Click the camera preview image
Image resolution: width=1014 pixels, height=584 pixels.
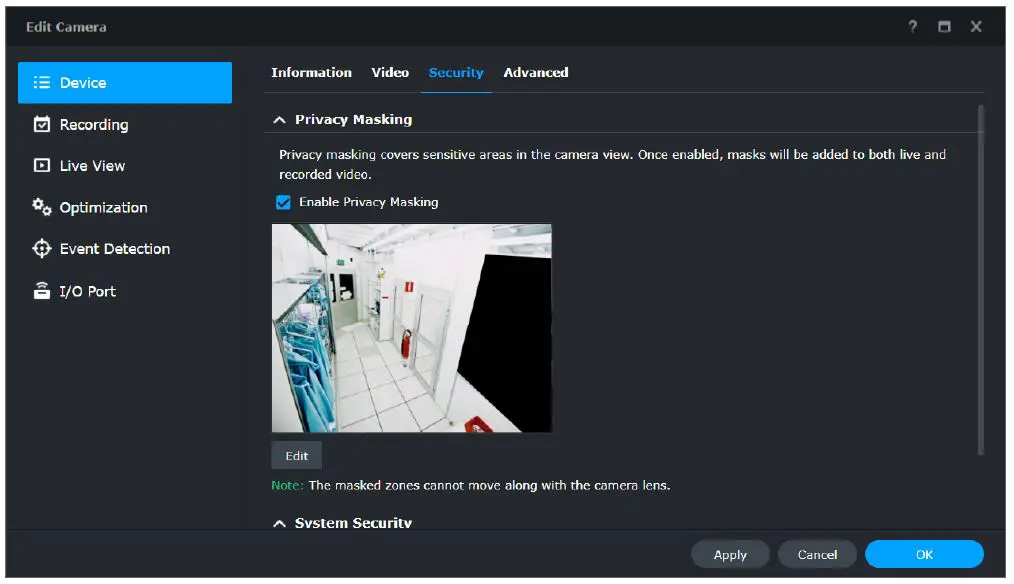click(411, 328)
